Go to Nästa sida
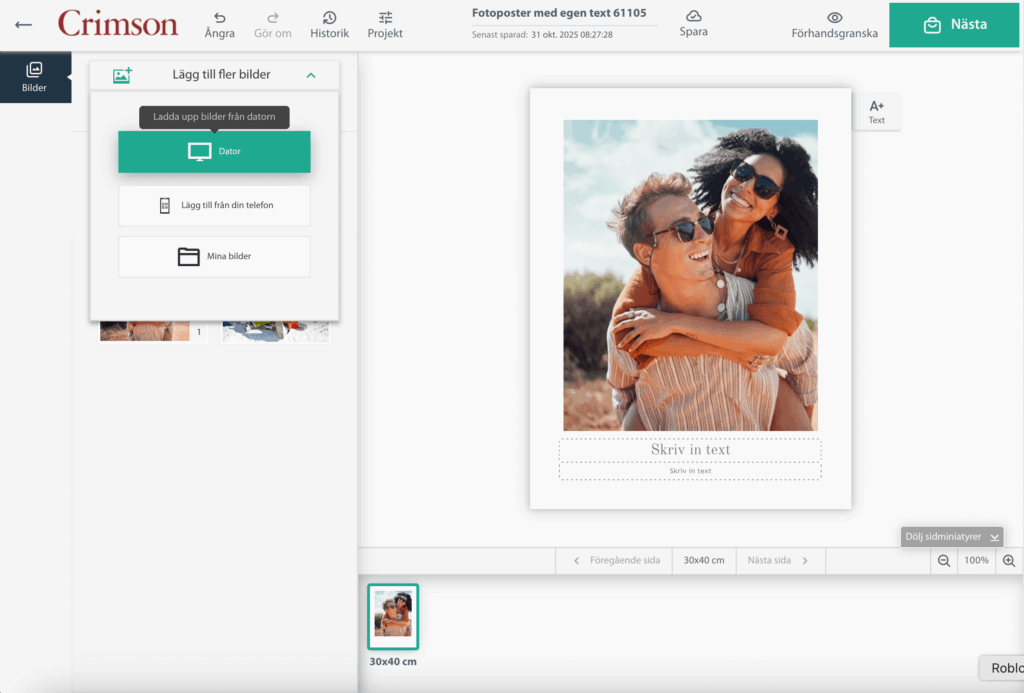This screenshot has height=693, width=1024. pos(778,561)
